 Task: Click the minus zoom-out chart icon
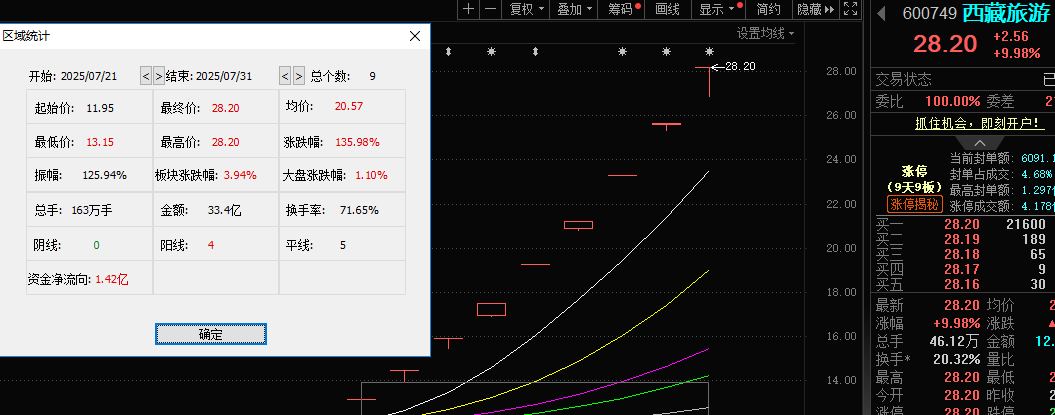coord(490,9)
